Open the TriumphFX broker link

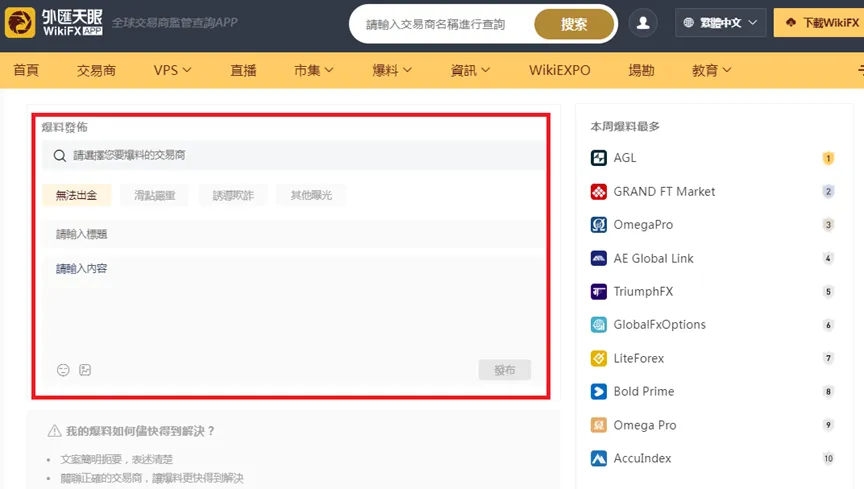[643, 292]
